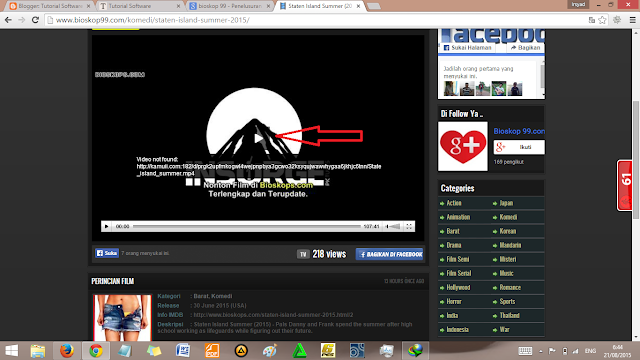Viewport: 640px width, 360px height.
Task: Open the Mandarin category
Action: pos(510,245)
